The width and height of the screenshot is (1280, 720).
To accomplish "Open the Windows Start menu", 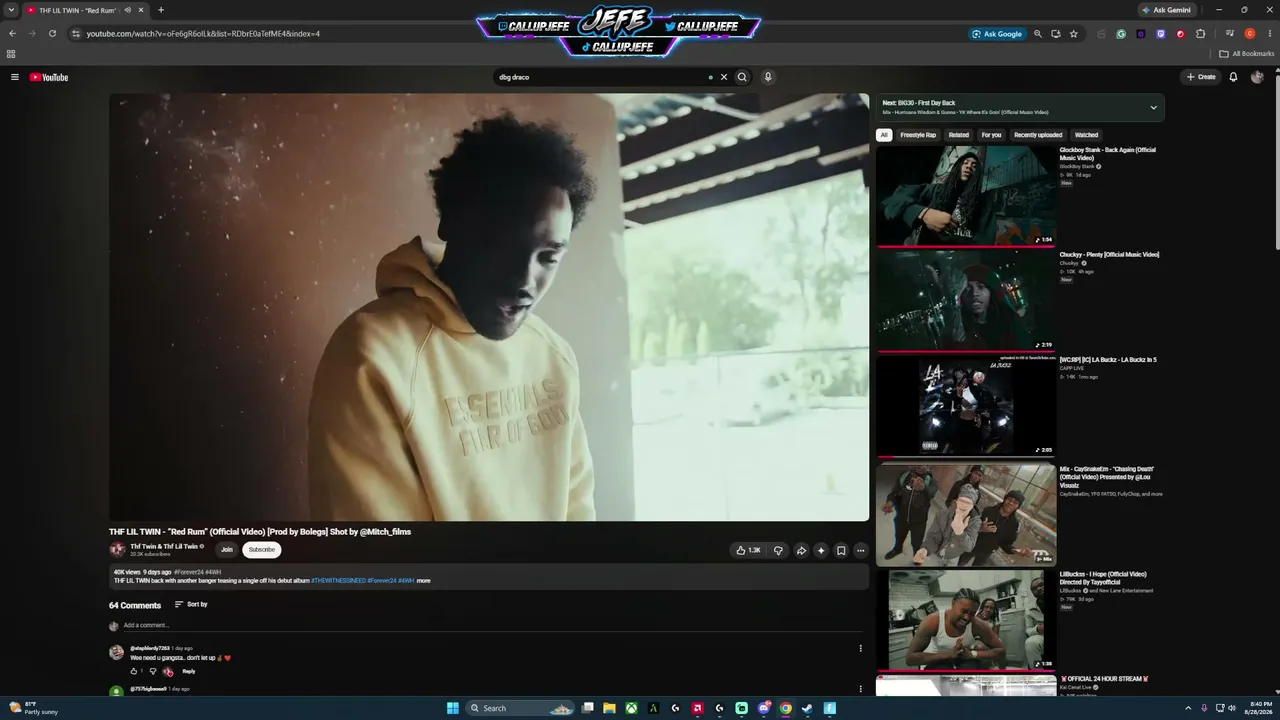I will [453, 708].
